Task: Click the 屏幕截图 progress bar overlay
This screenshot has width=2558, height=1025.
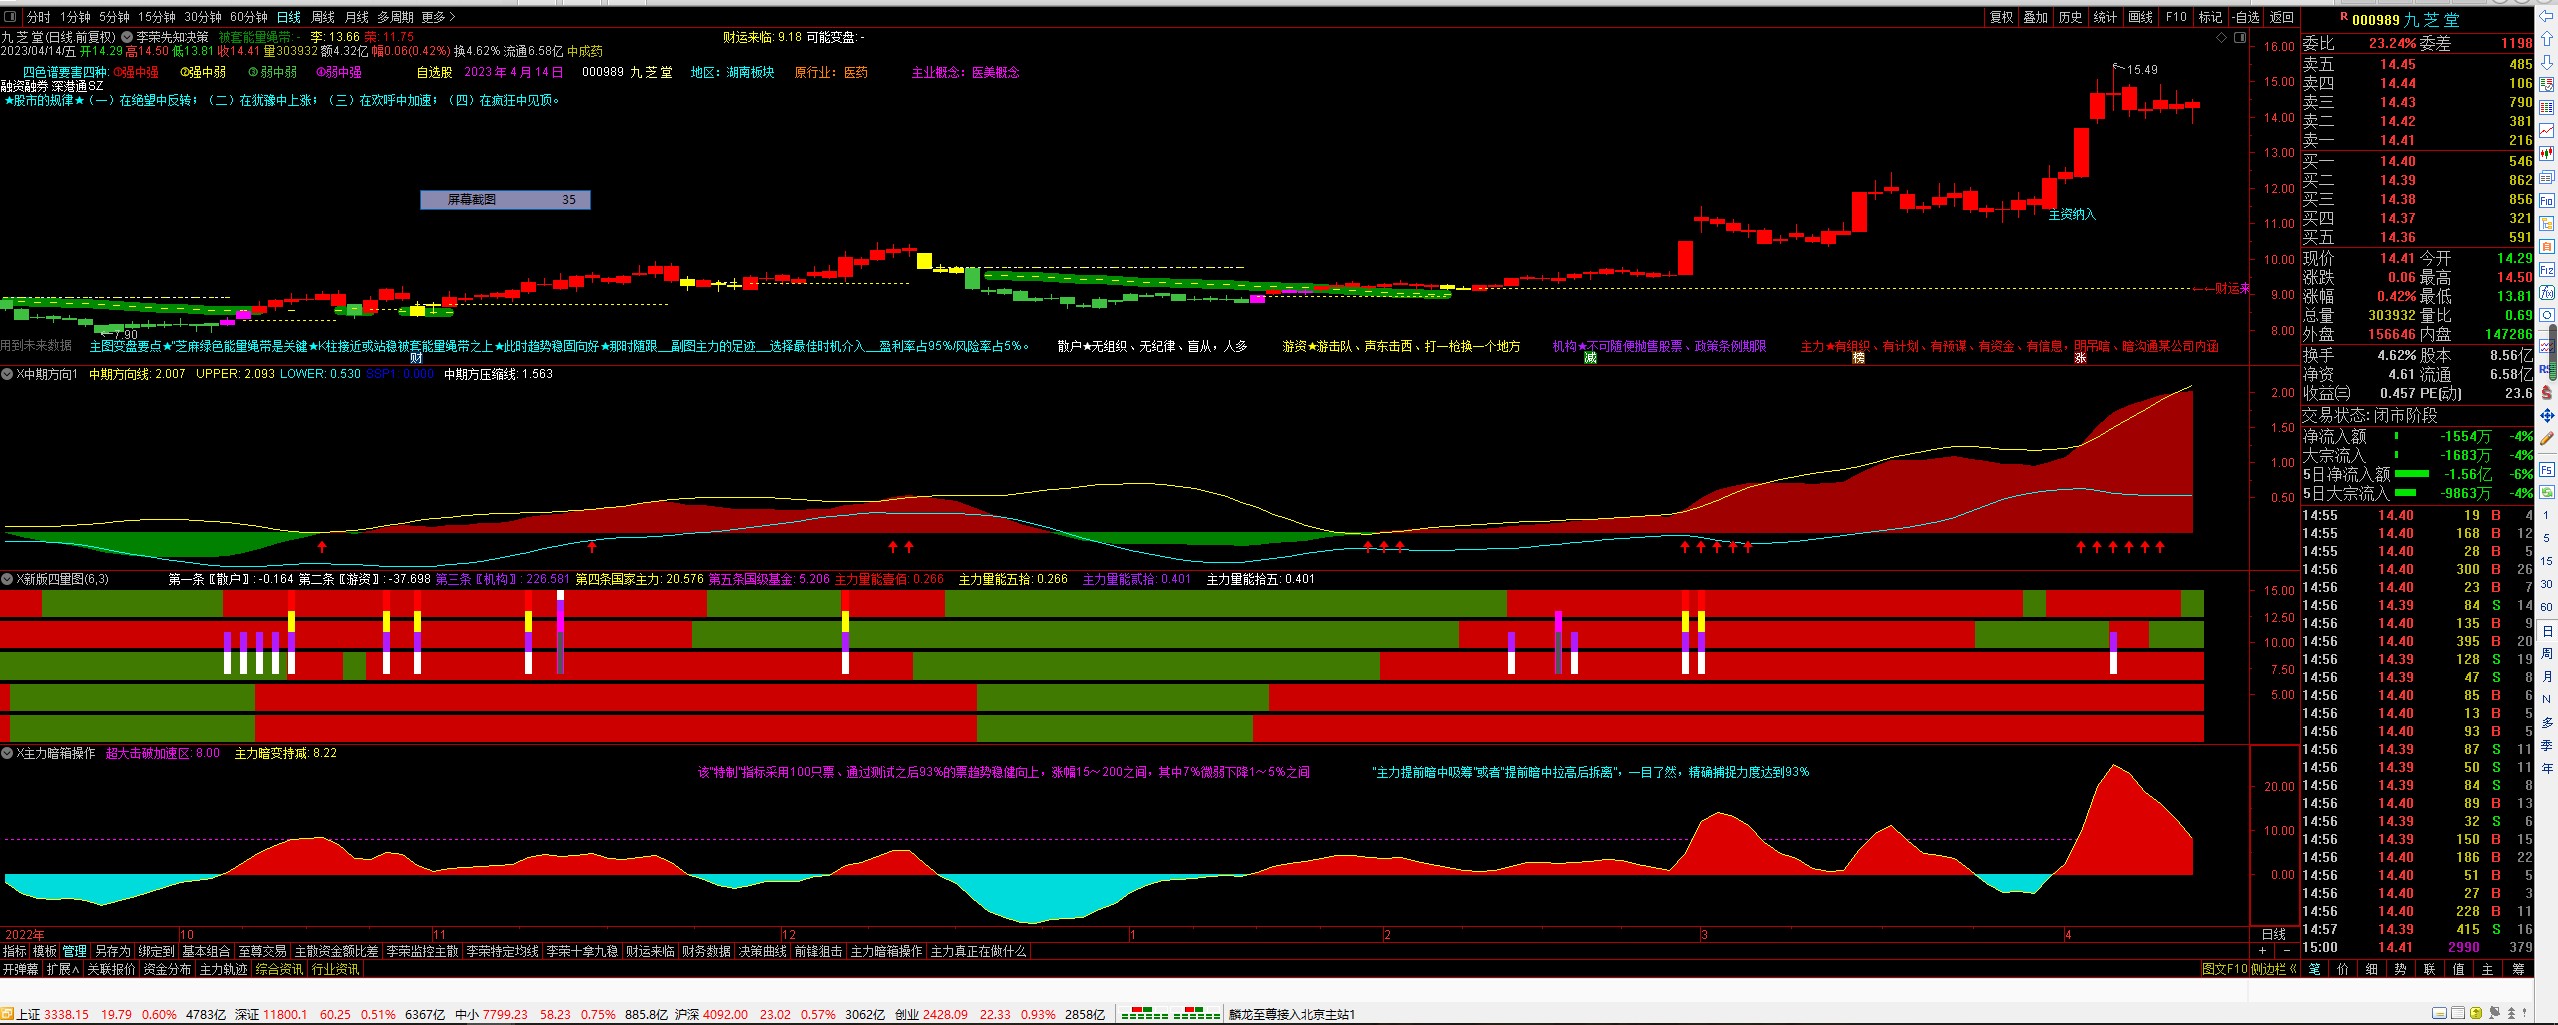Action: pos(505,199)
